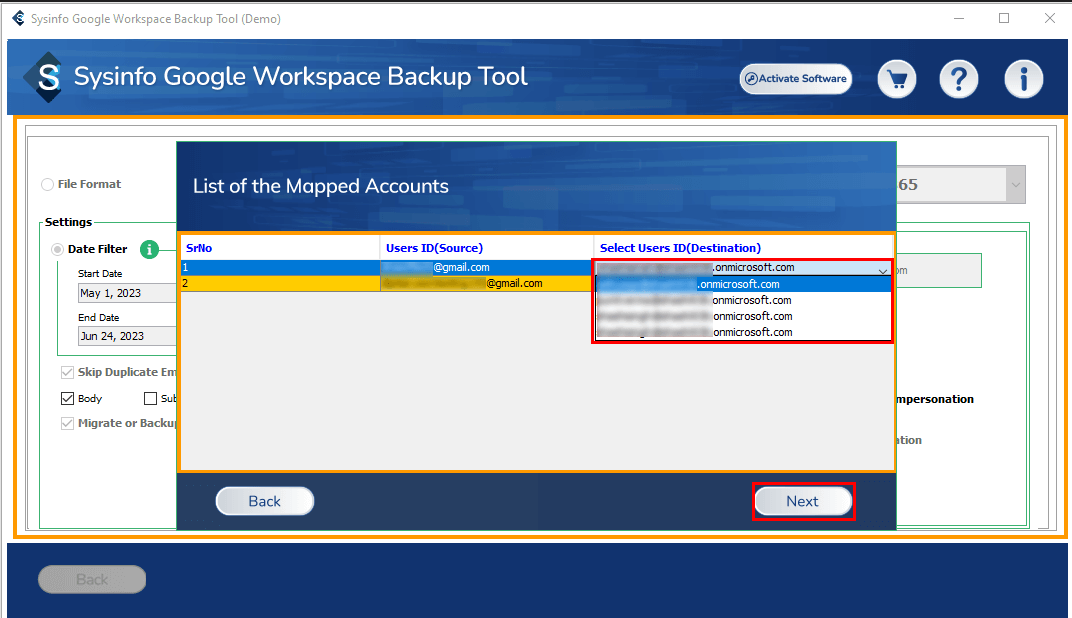
Task: Click the Sysinfo logo in the header
Action: pyautogui.click(x=48, y=78)
